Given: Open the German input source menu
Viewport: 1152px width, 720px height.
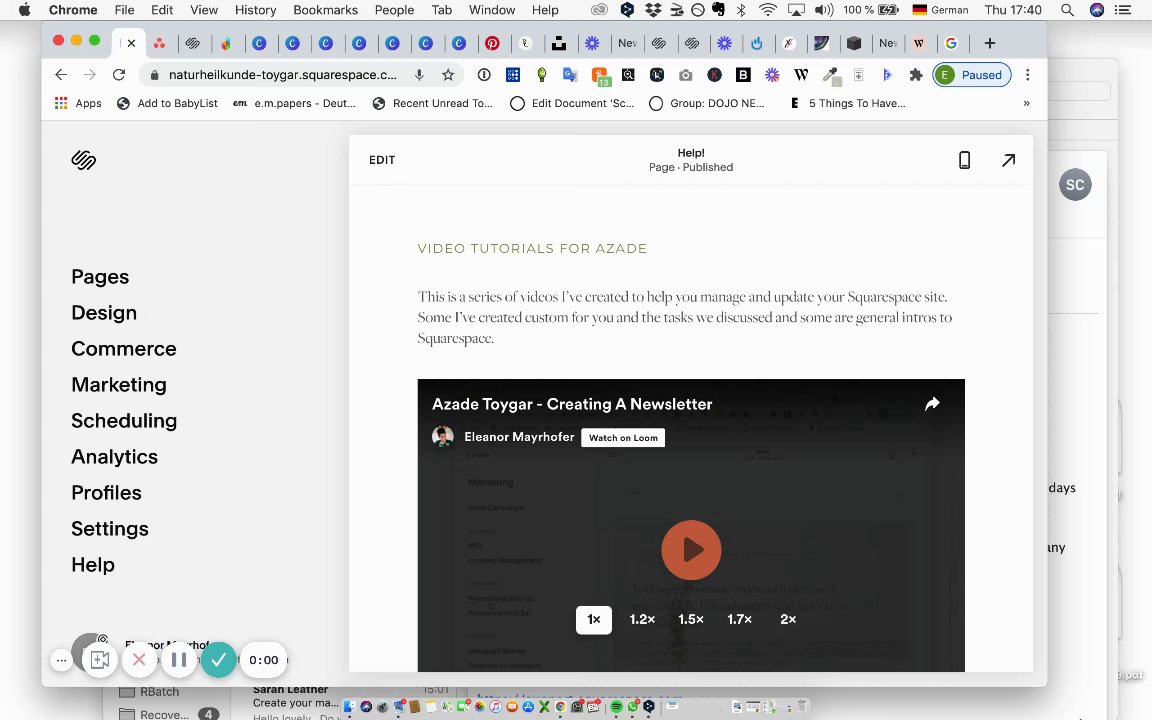Looking at the screenshot, I should tap(940, 10).
